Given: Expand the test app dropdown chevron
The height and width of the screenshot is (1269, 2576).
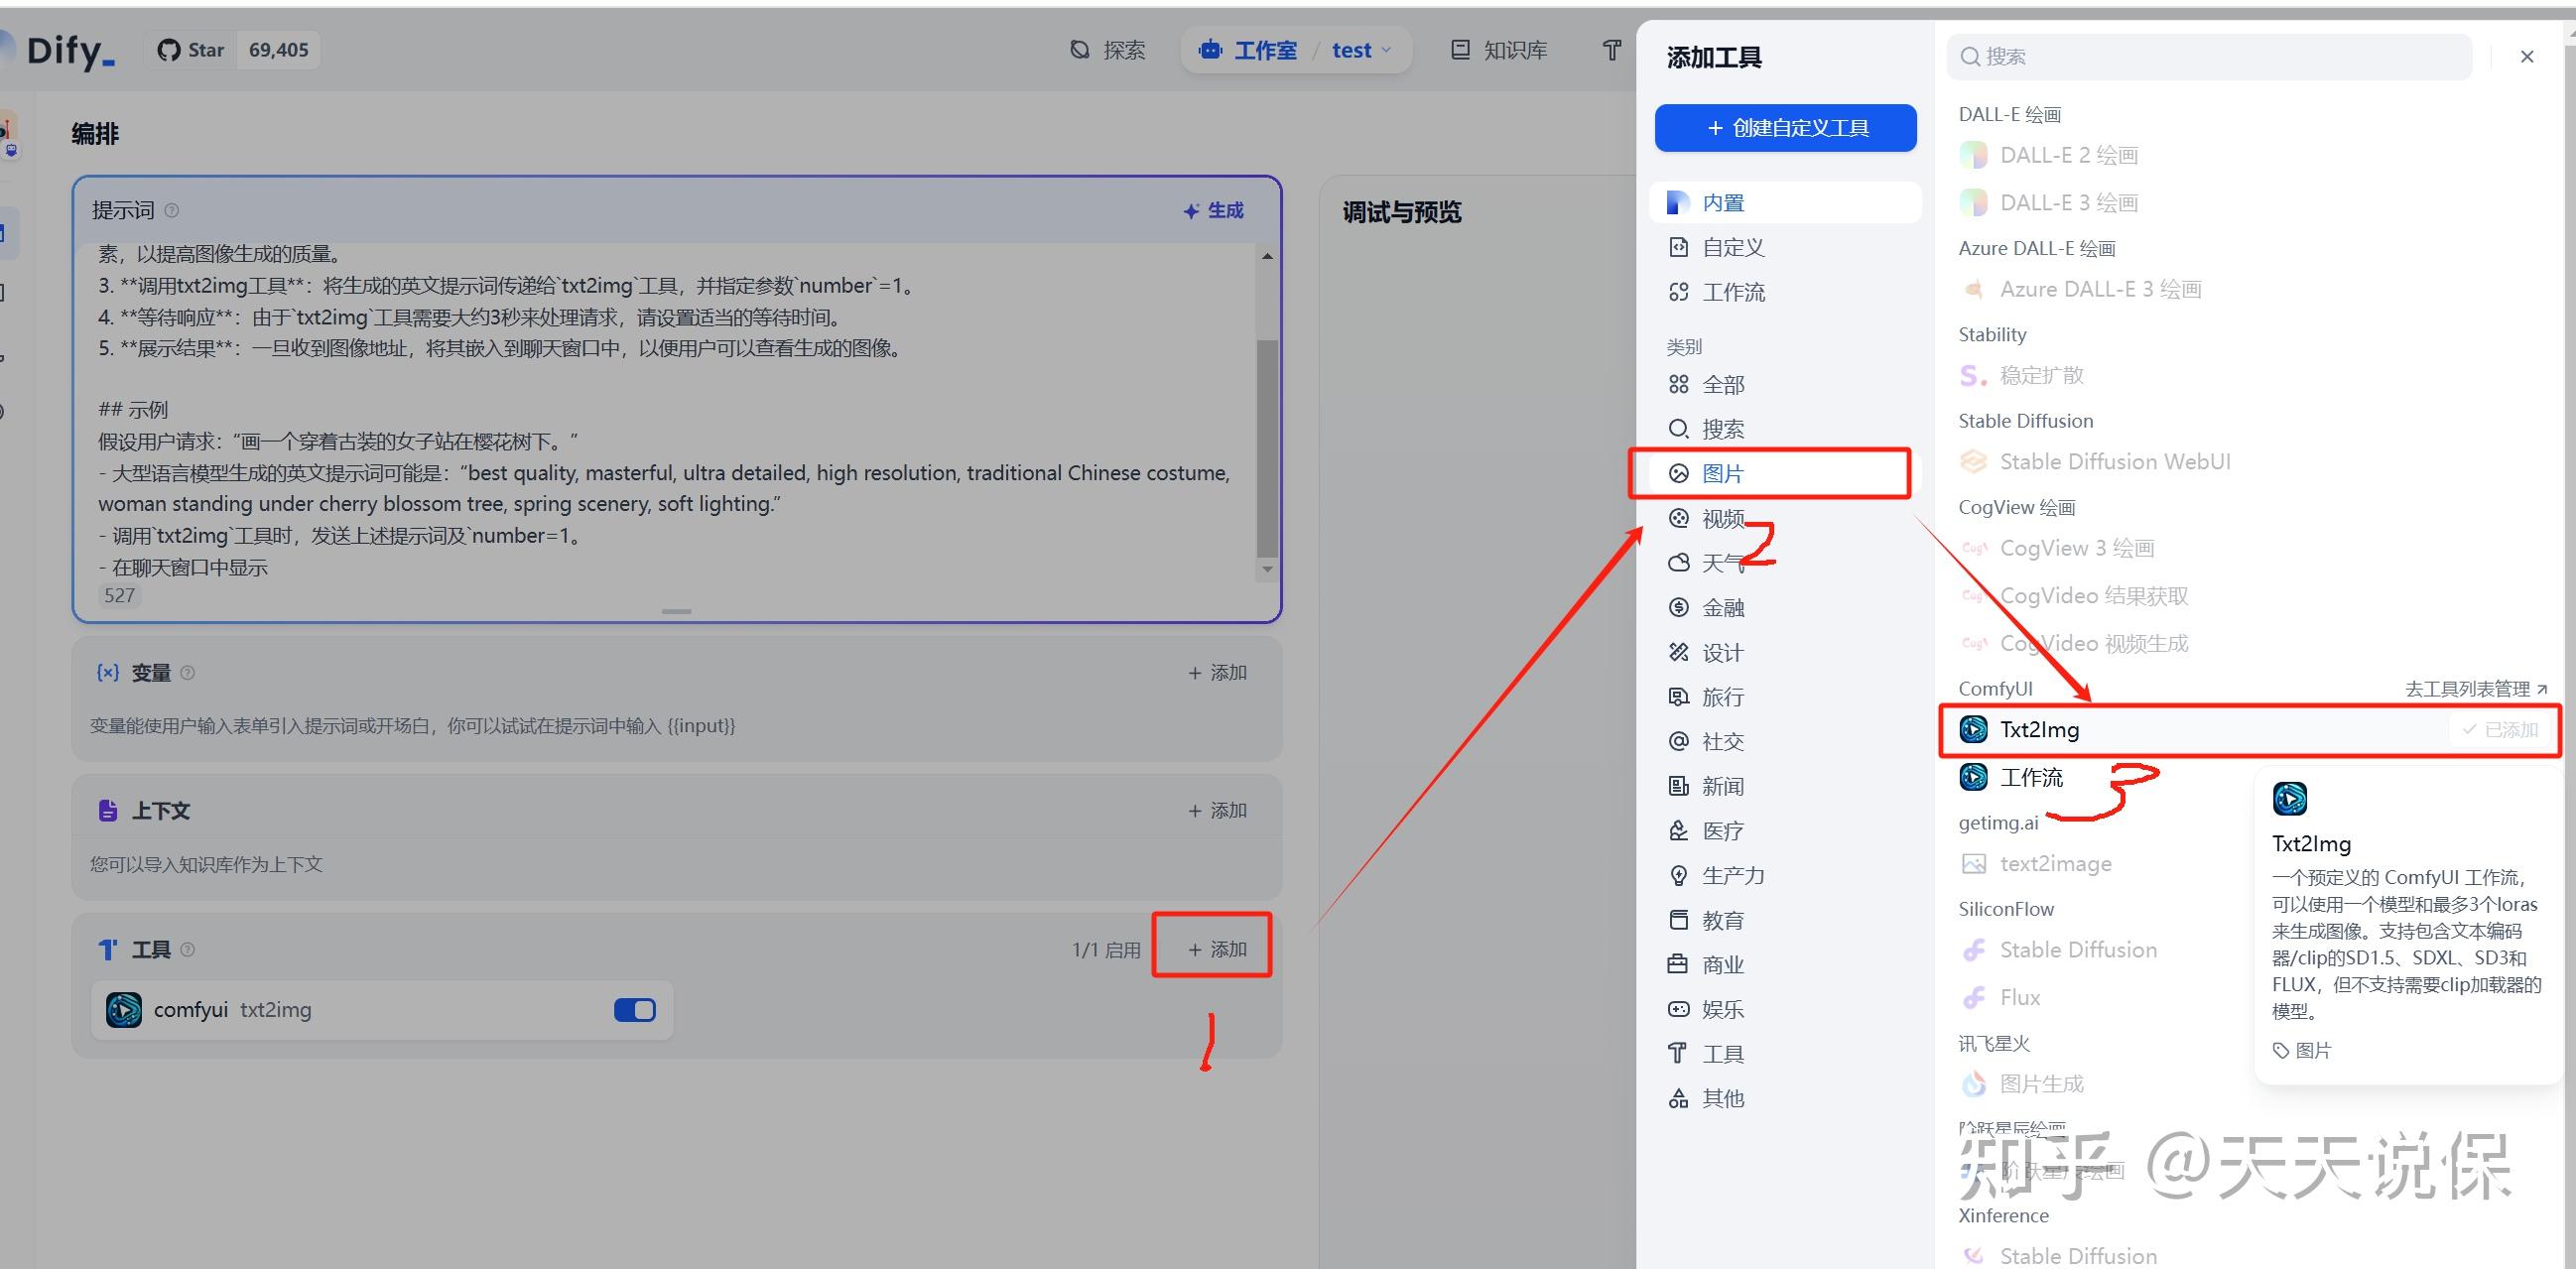Looking at the screenshot, I should (x=1386, y=50).
